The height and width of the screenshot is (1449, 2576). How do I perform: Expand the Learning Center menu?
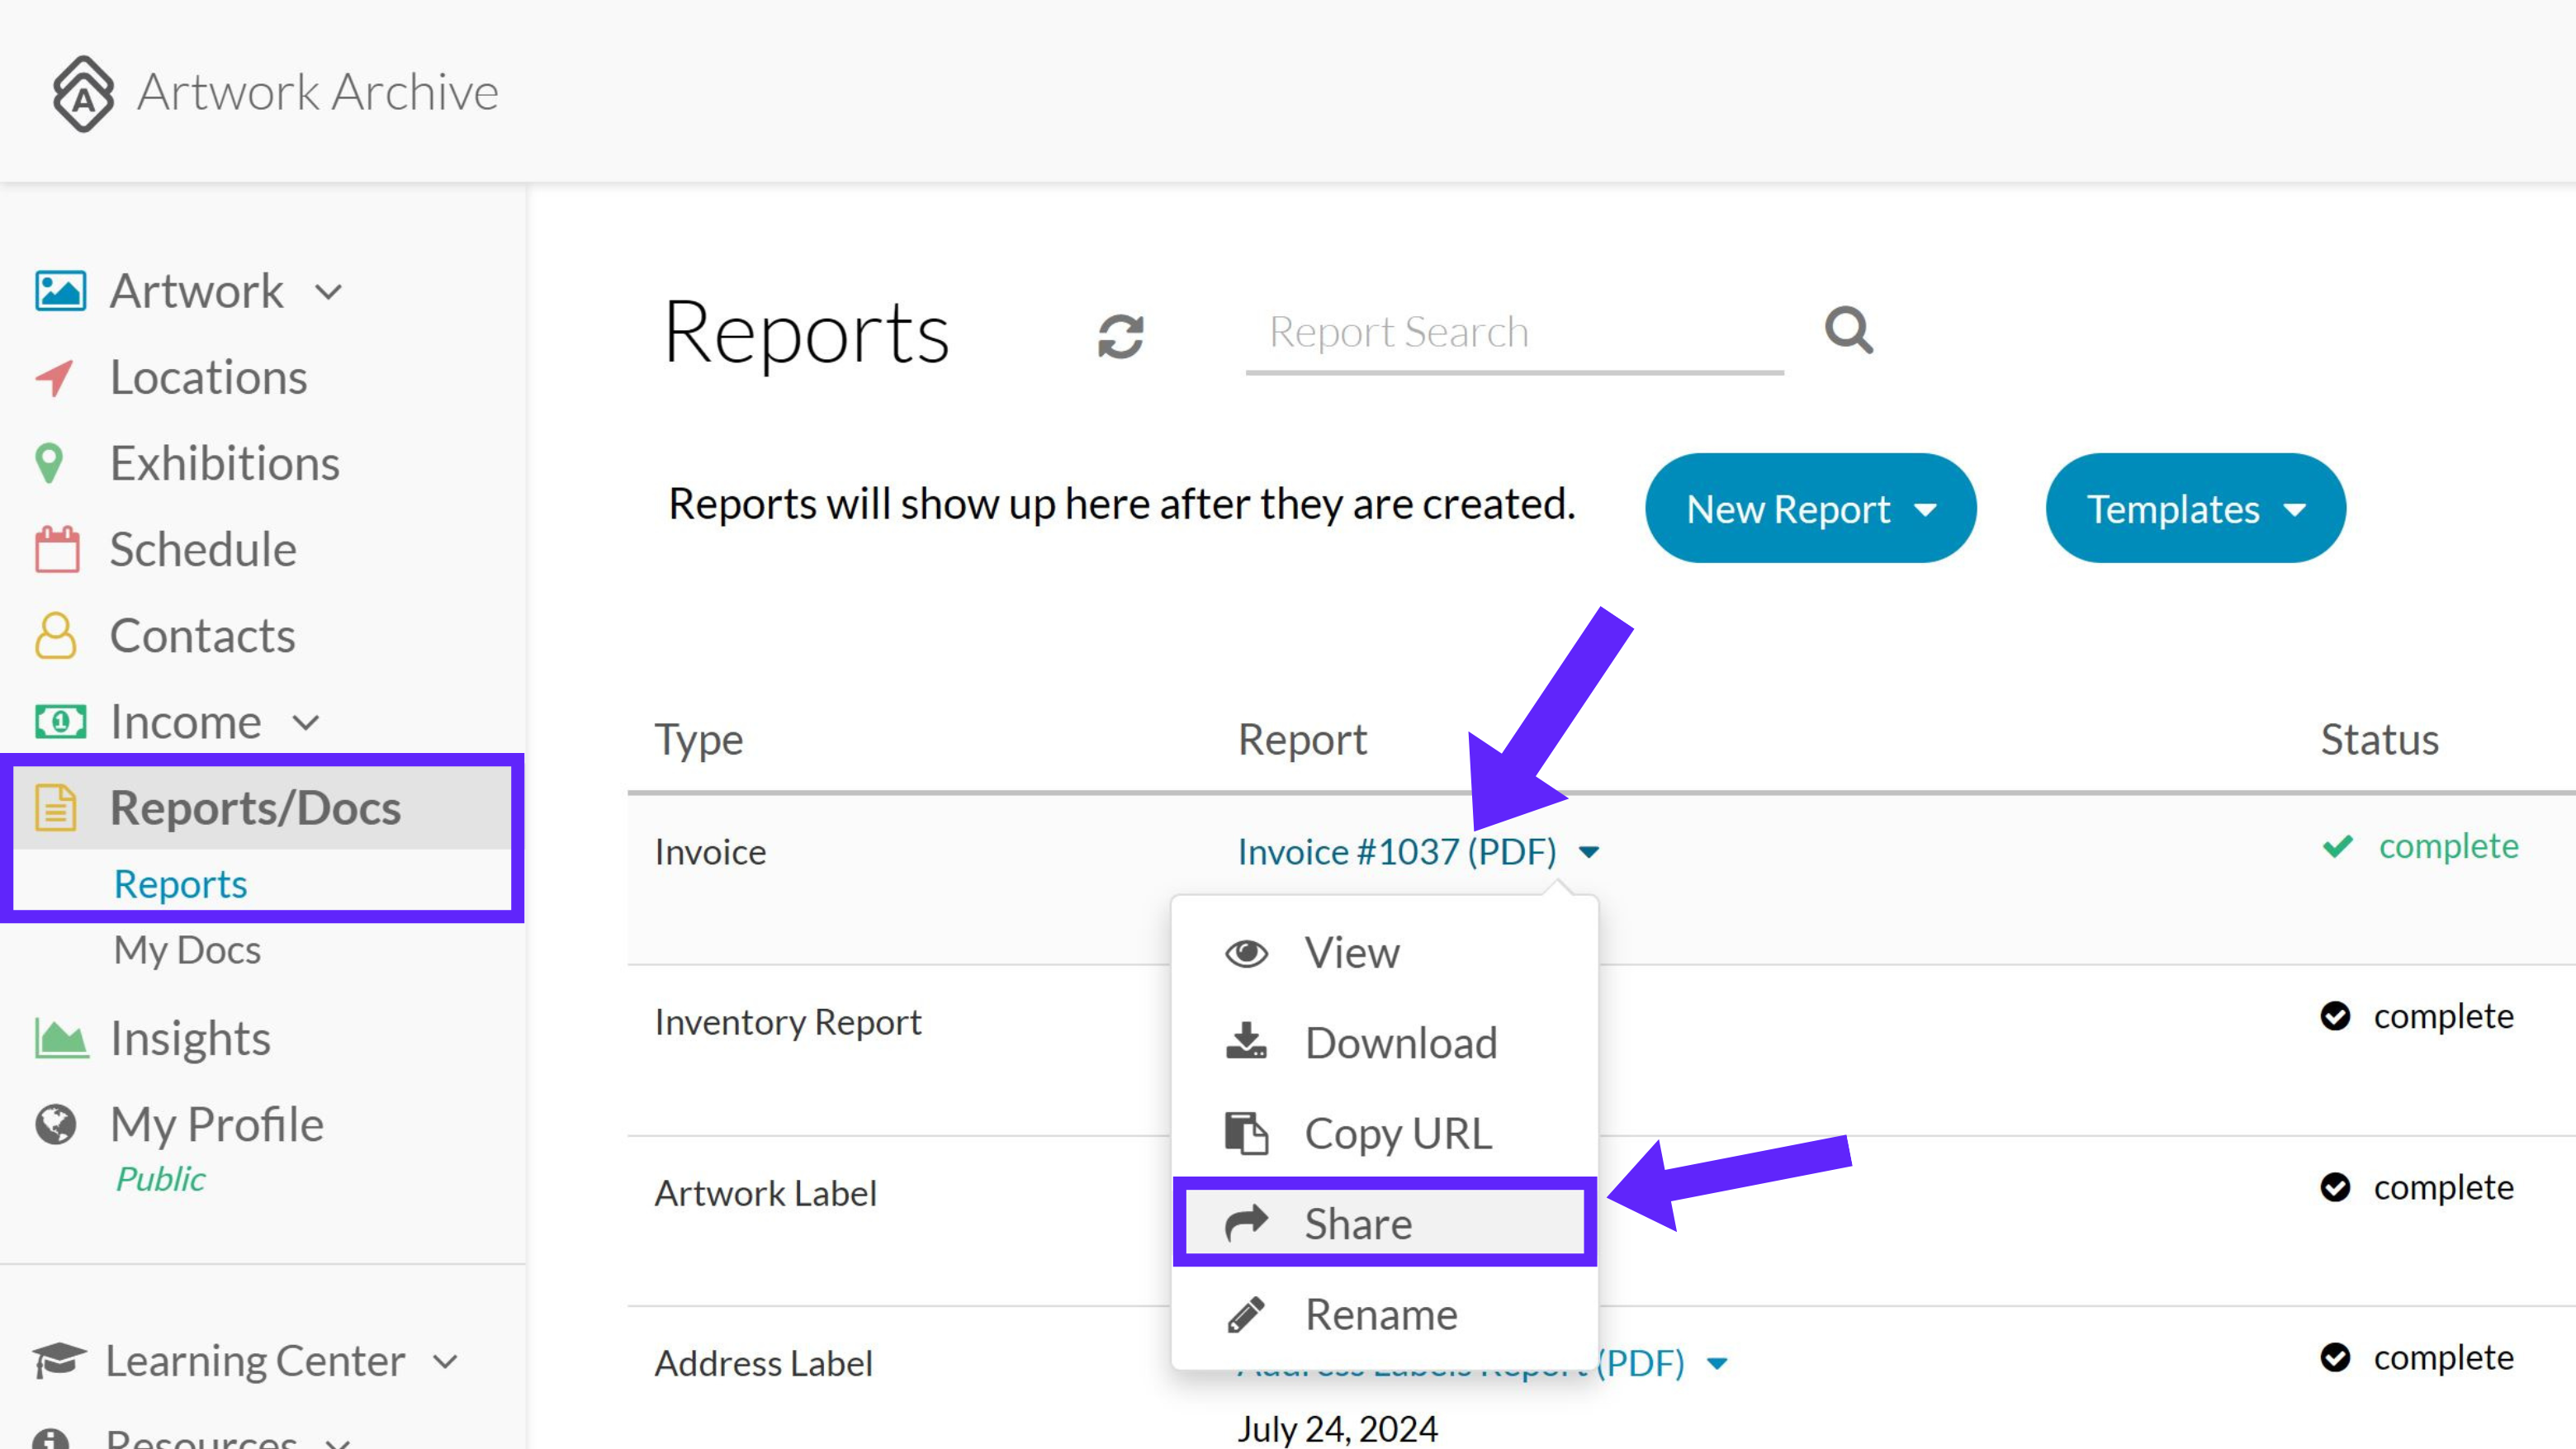pos(446,1362)
